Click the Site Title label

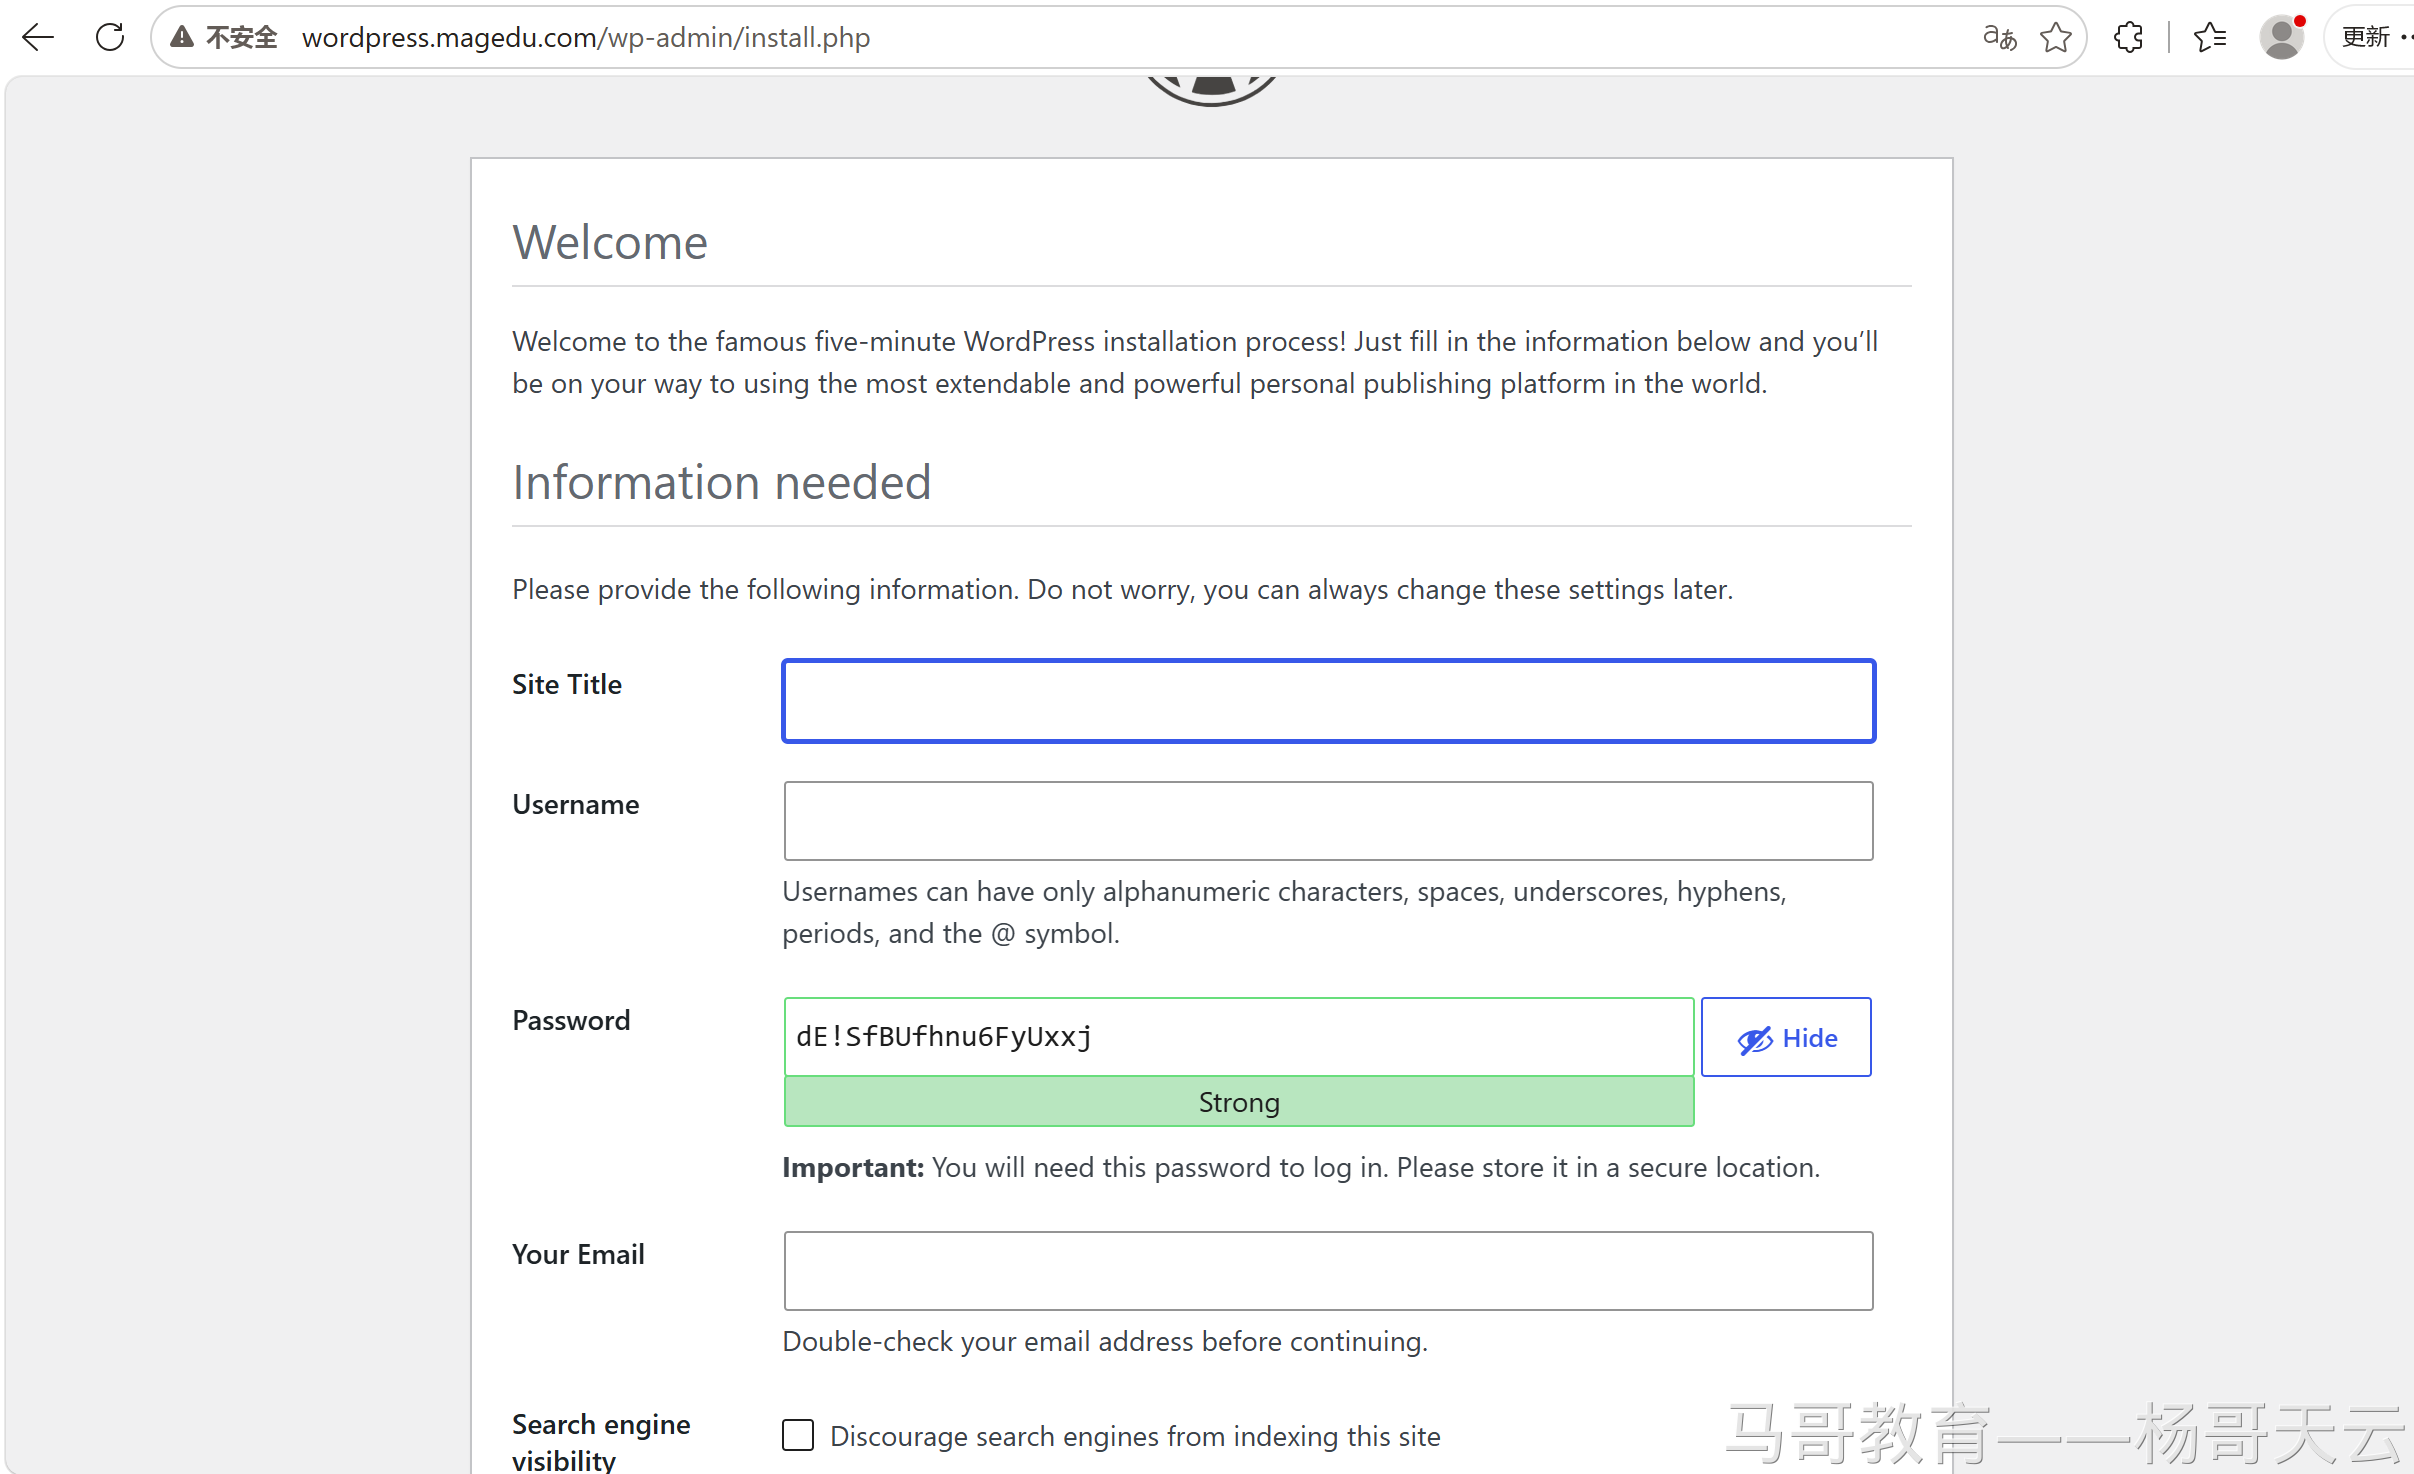(567, 684)
